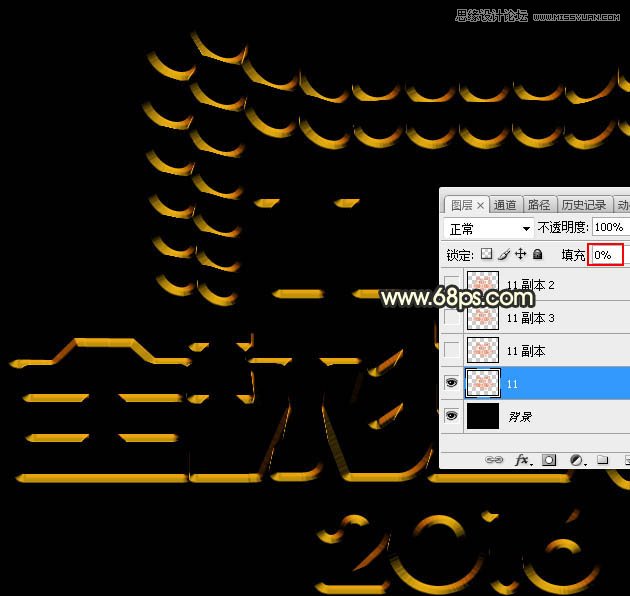This screenshot has height=596, width=630.
Task: Click the 不透明度 100% opacity field
Action: pyautogui.click(x=610, y=227)
